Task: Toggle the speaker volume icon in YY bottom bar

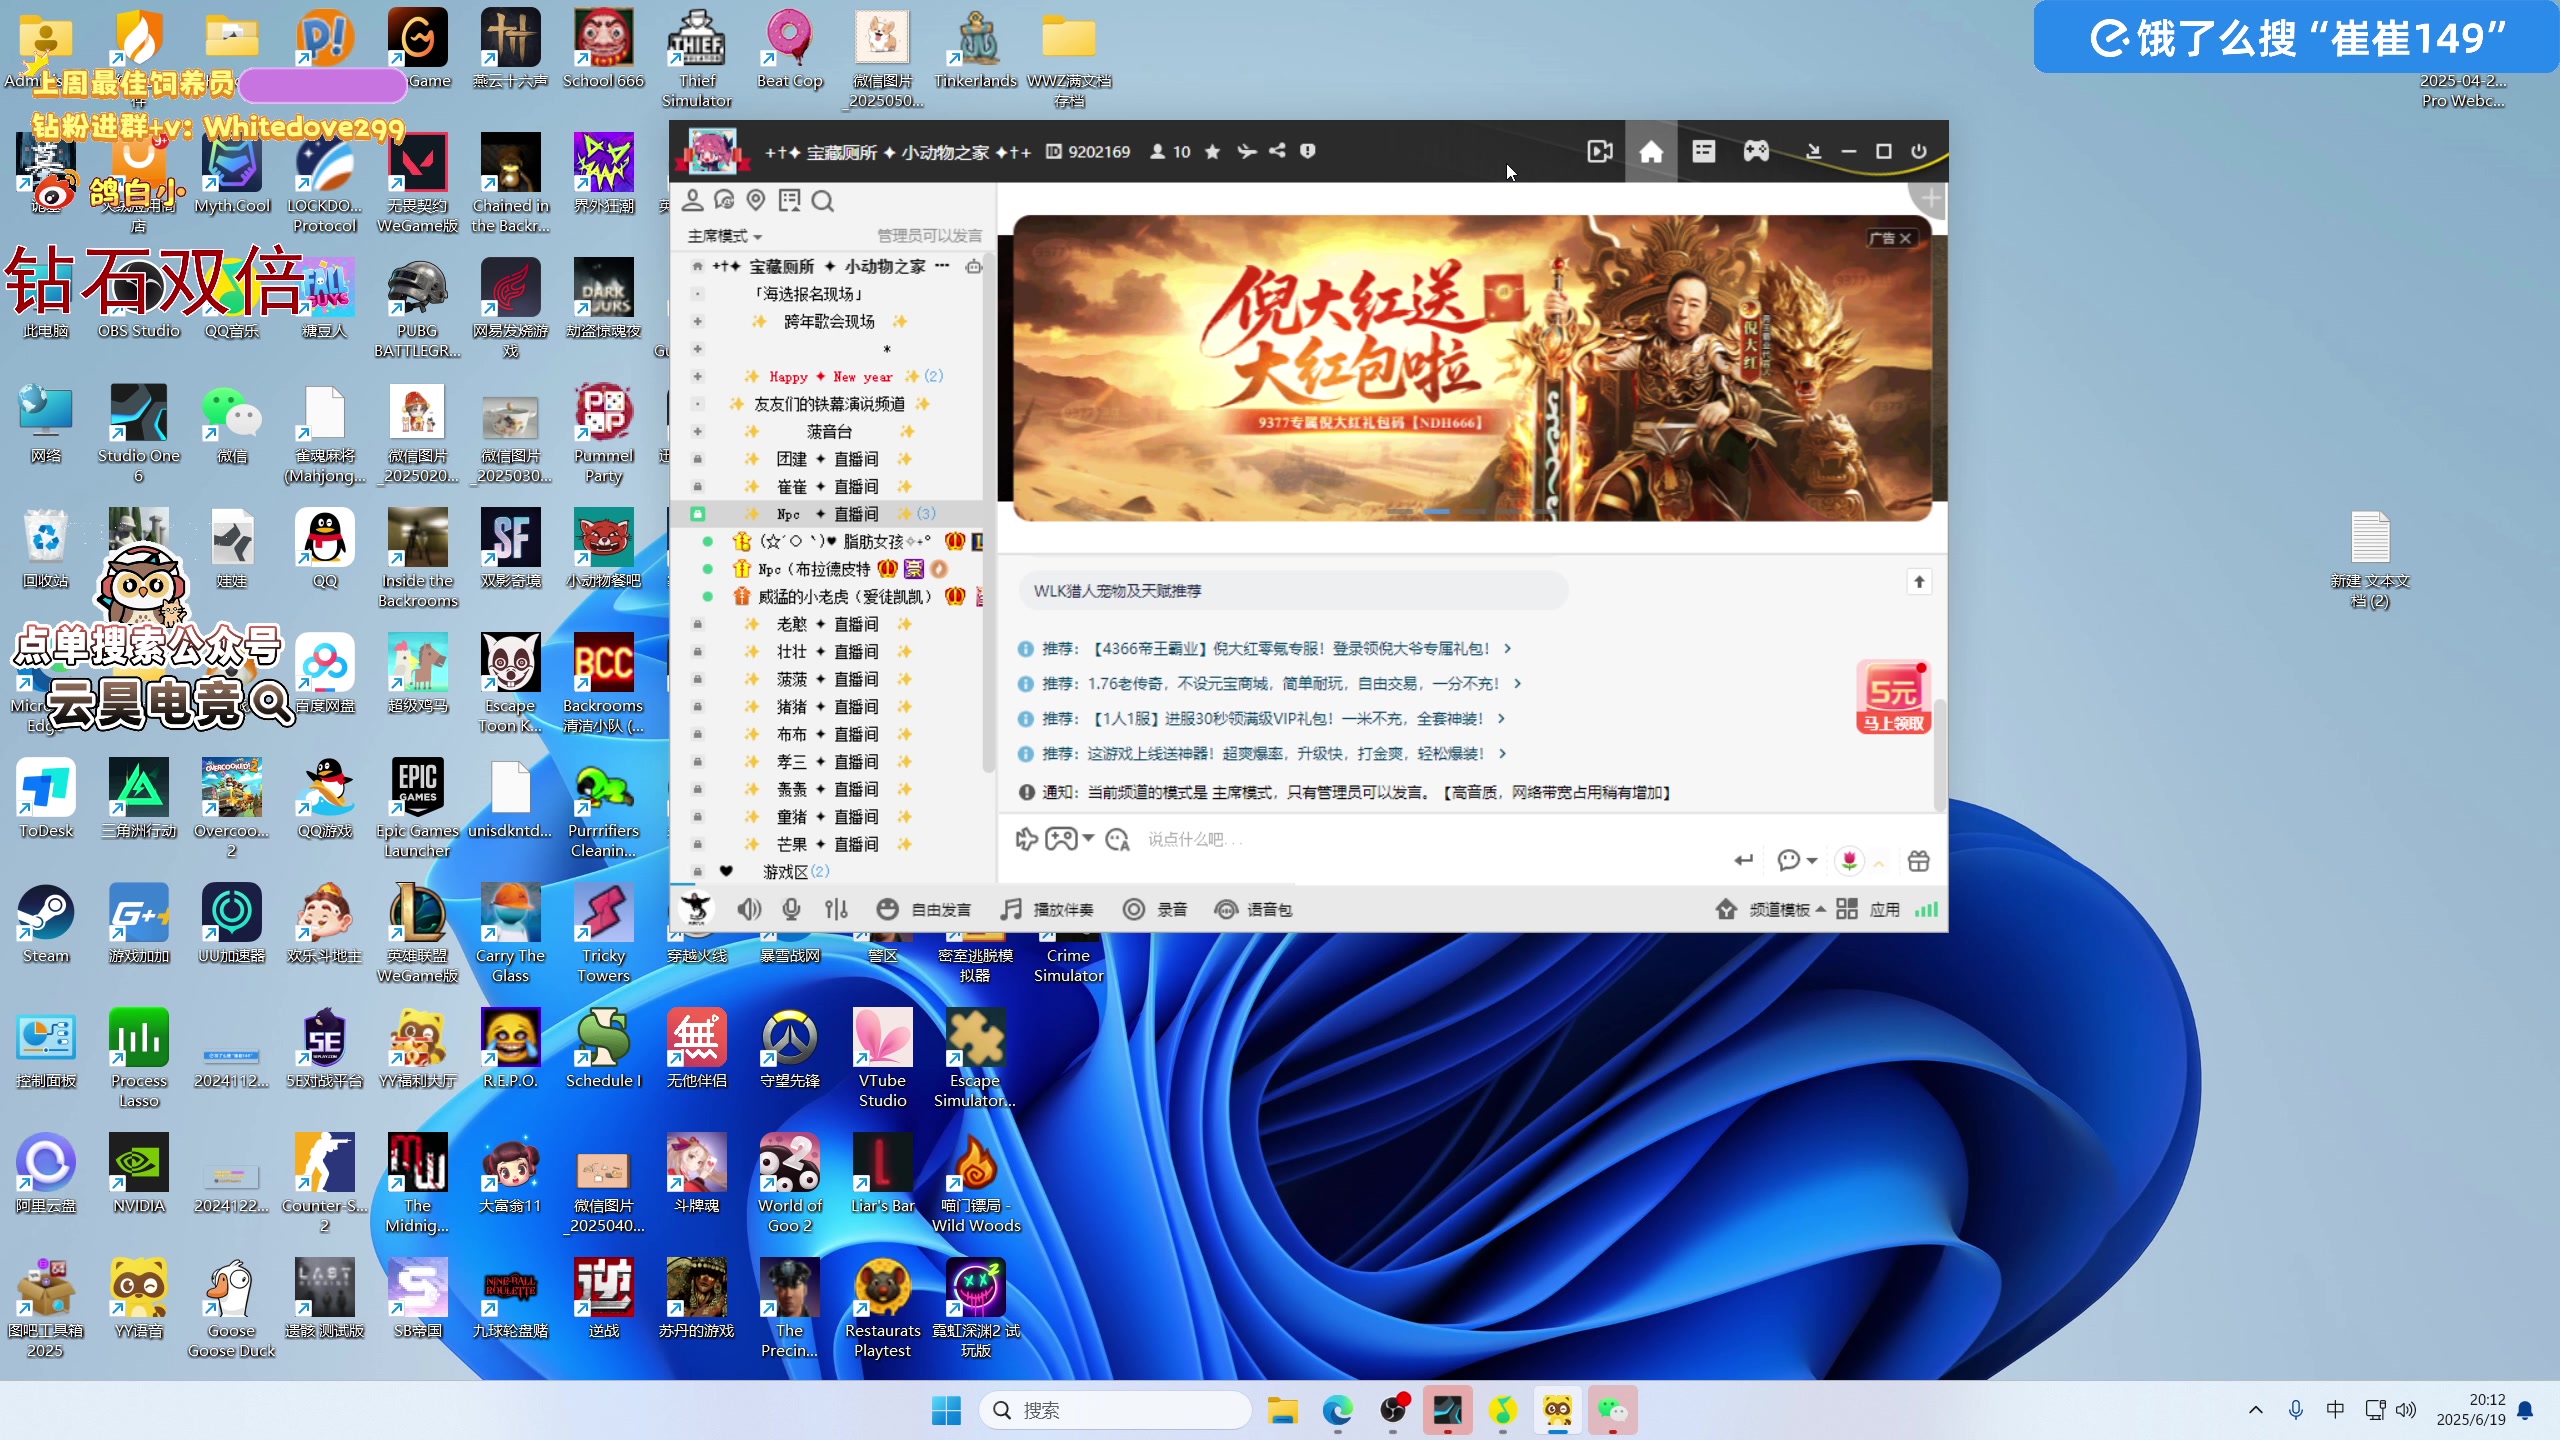Action: 748,909
